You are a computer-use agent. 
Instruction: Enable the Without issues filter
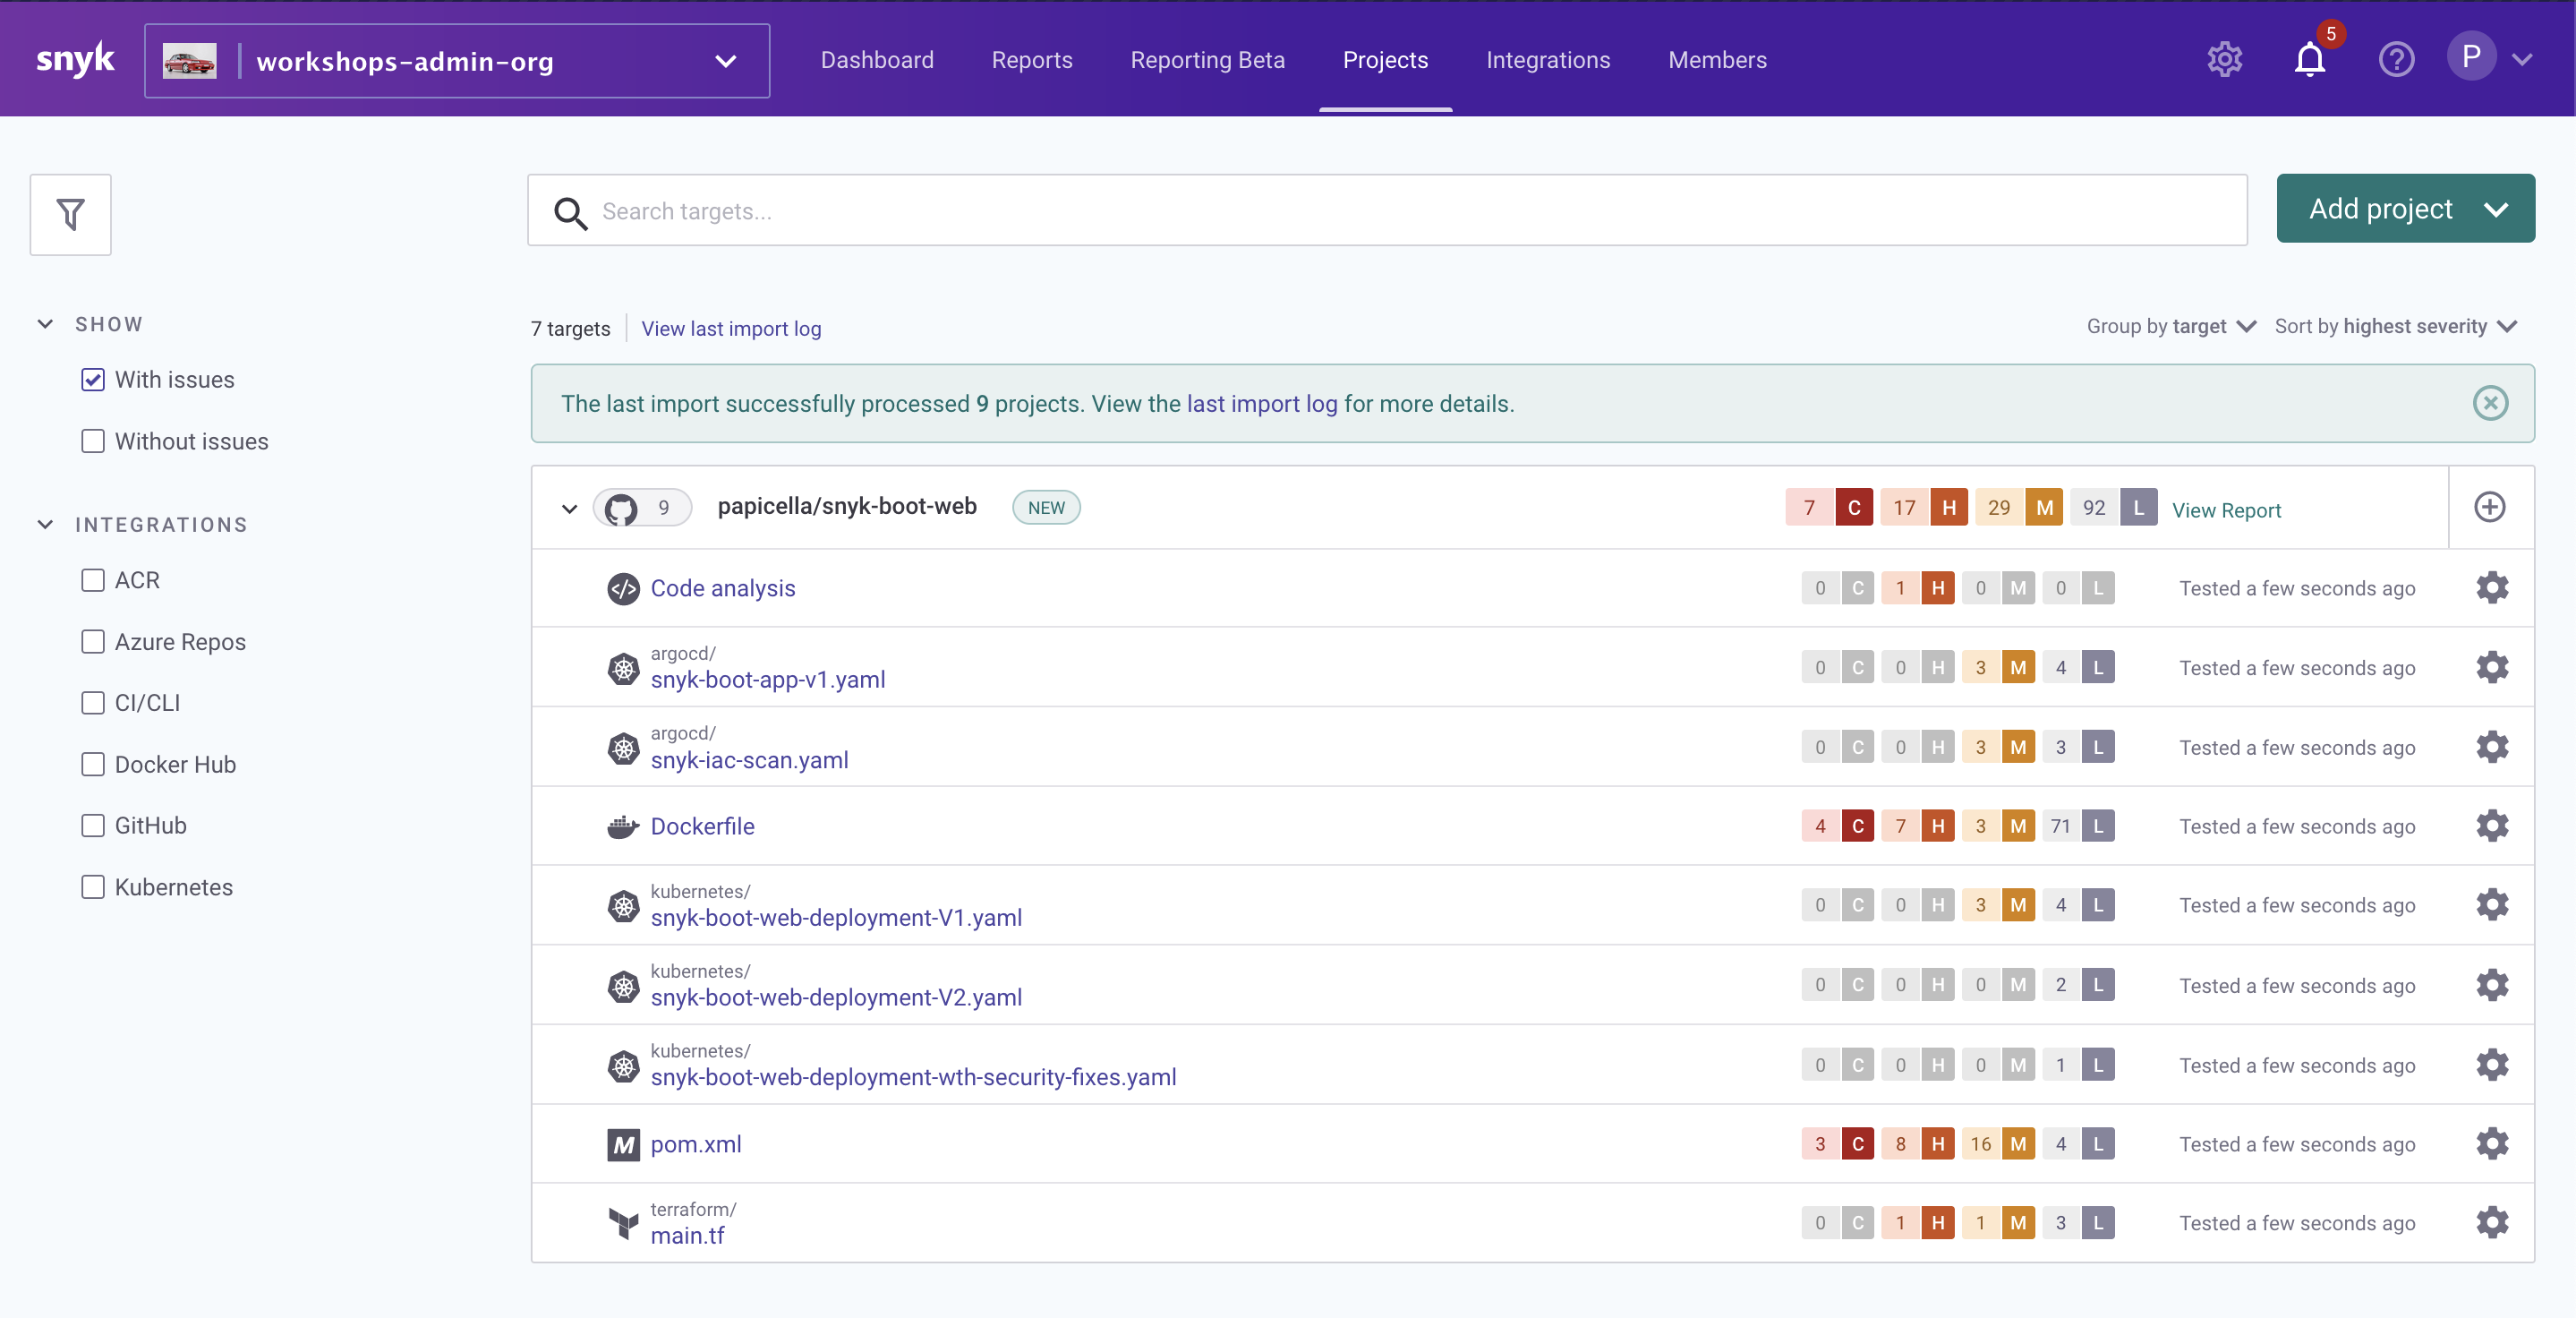pos(93,441)
